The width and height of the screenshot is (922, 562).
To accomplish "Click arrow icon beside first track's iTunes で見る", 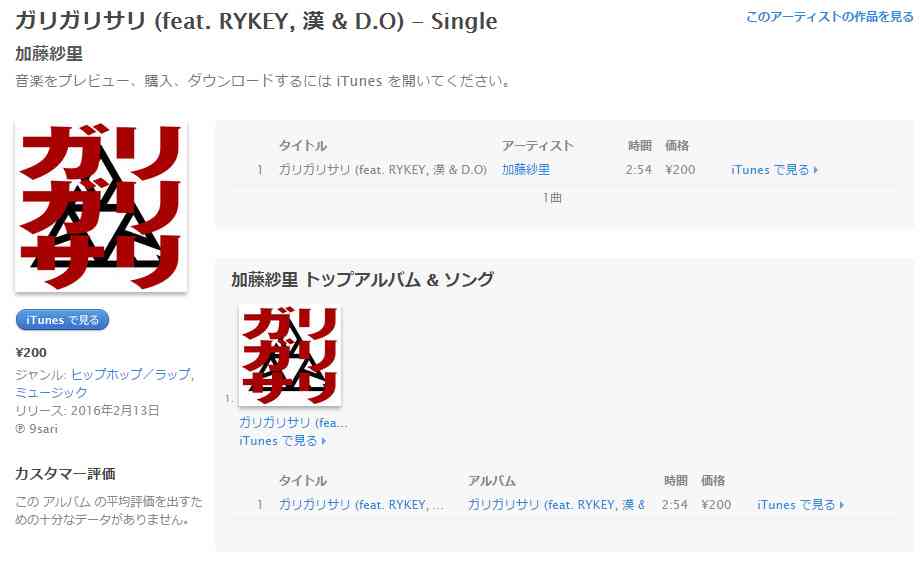I will pos(816,170).
